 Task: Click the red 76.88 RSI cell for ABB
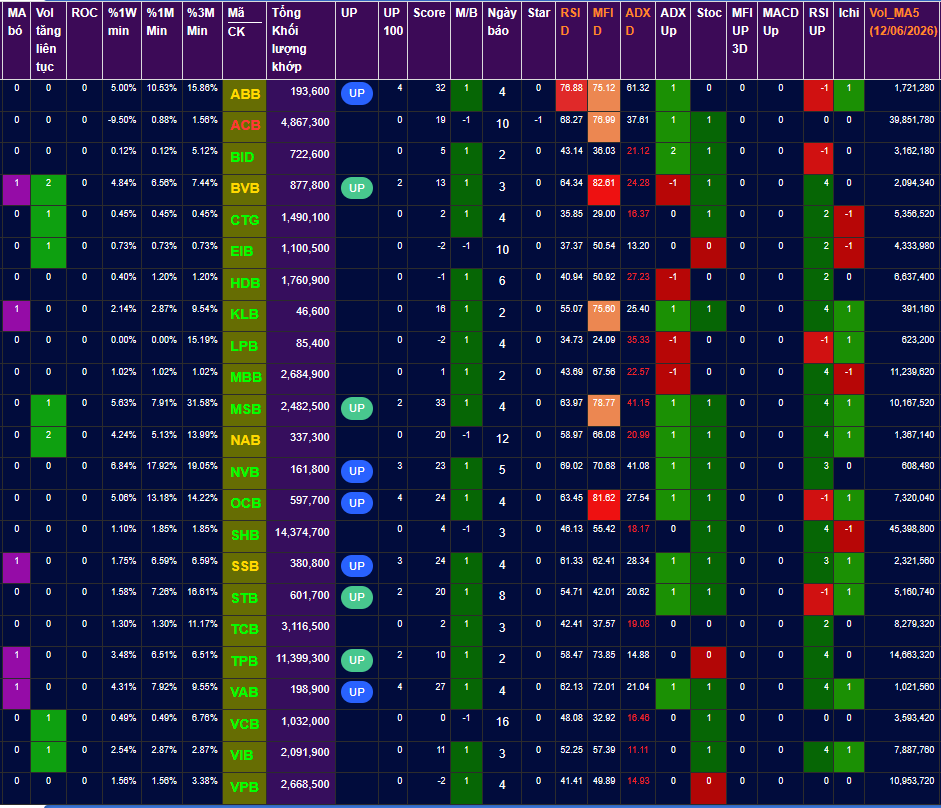click(571, 95)
